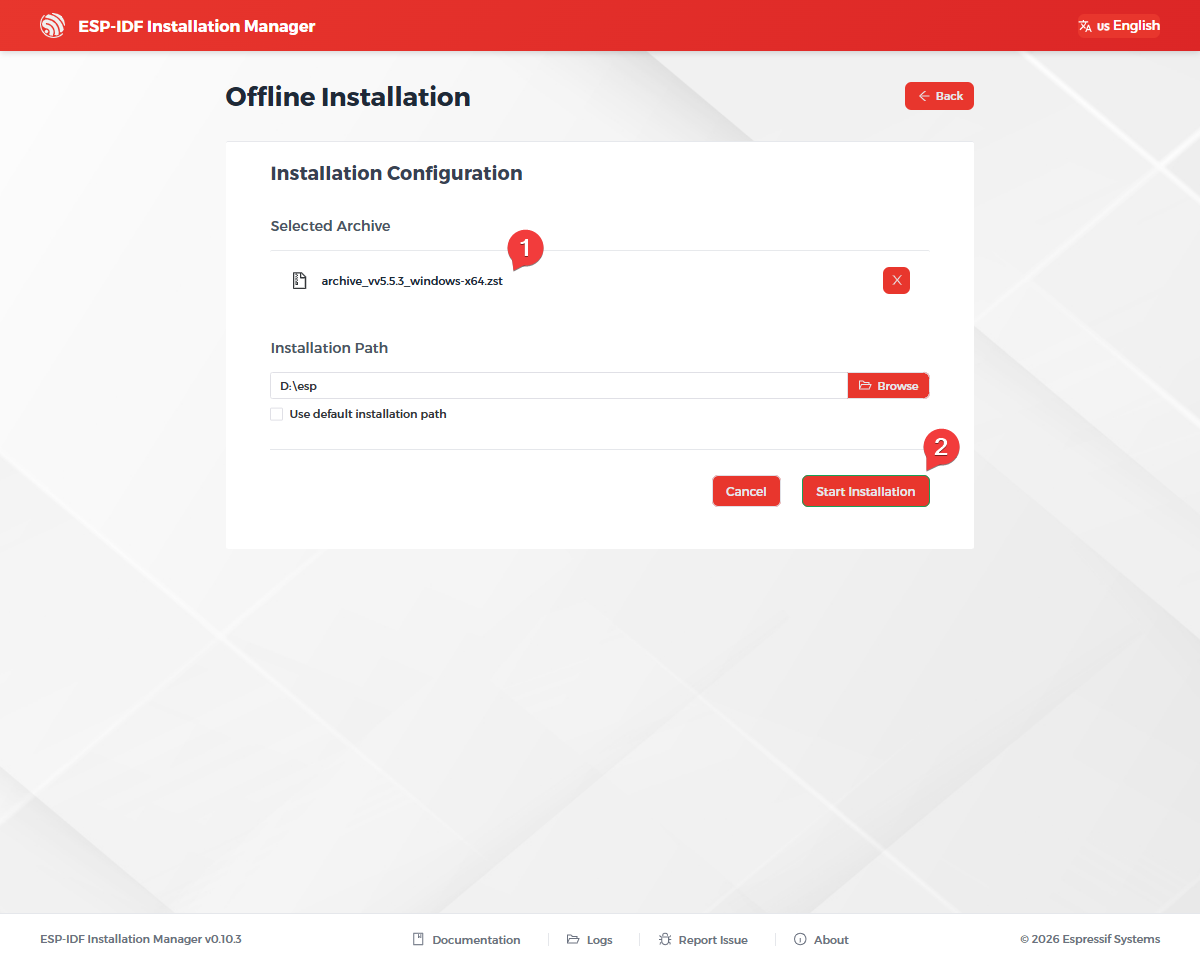Remove the selected archive with the X button
Screen dimensions: 1200x964
(x=896, y=281)
